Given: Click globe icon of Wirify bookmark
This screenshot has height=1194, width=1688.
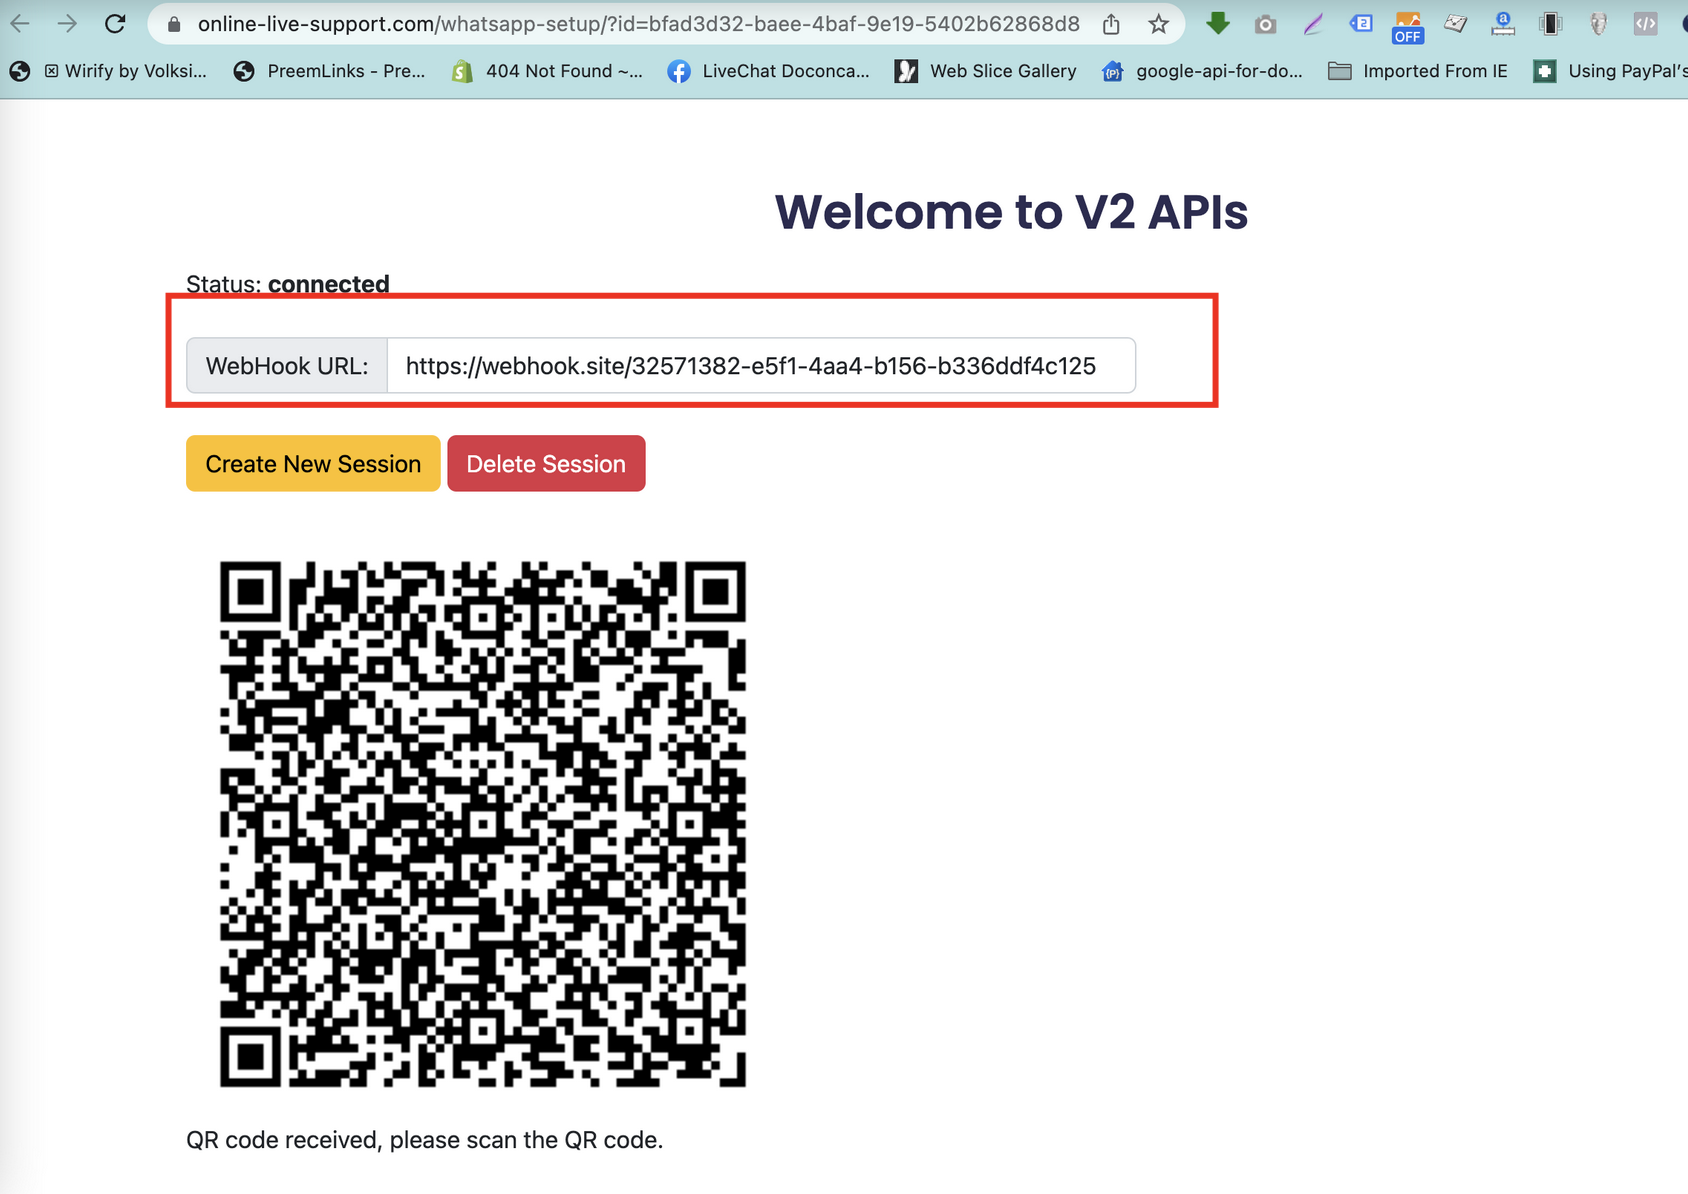Looking at the screenshot, I should tap(20, 71).
